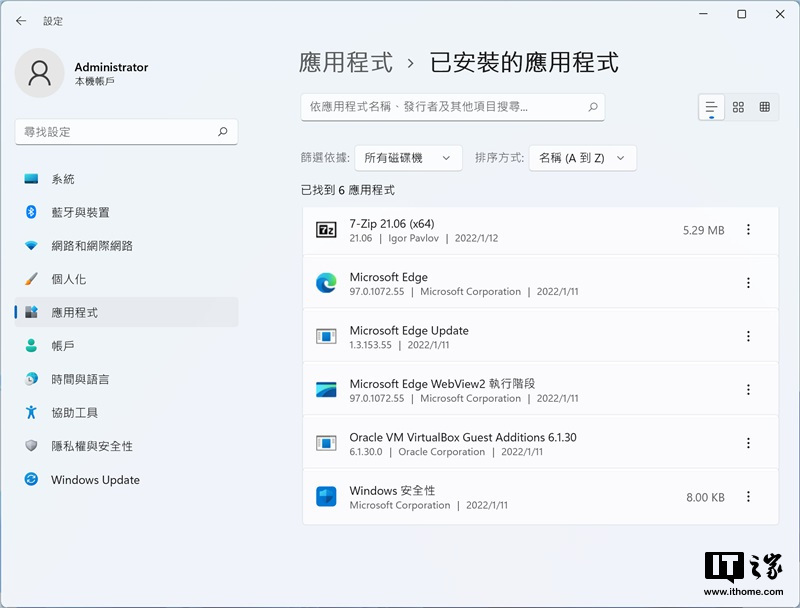Go to 隱私權與安全性 settings
Image resolution: width=800 pixels, height=608 pixels.
click(92, 446)
